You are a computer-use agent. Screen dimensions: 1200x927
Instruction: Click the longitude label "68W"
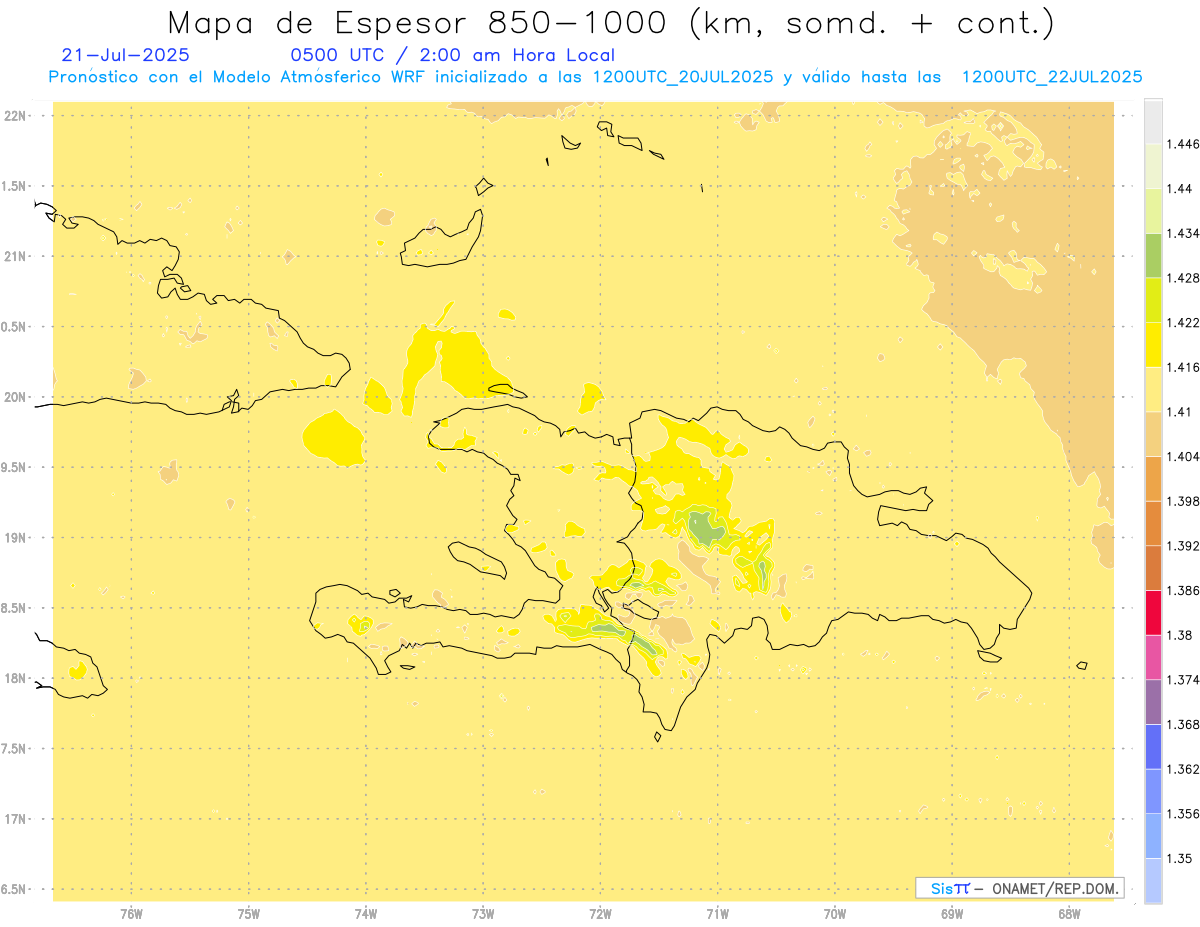point(1069,914)
